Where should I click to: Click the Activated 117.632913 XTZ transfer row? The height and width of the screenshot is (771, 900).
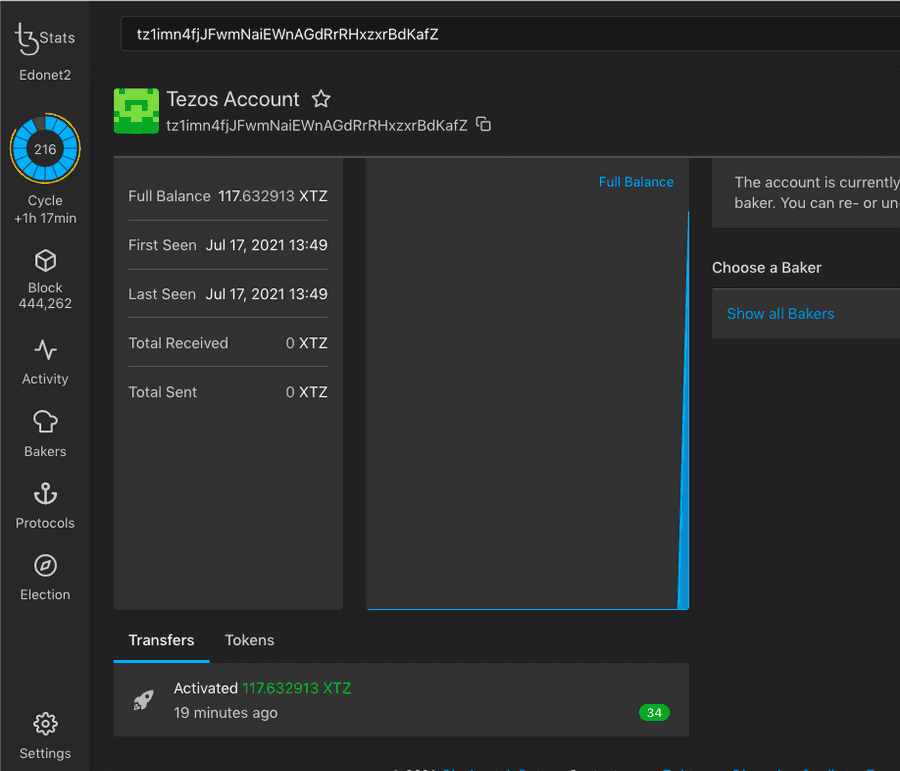[x=400, y=700]
